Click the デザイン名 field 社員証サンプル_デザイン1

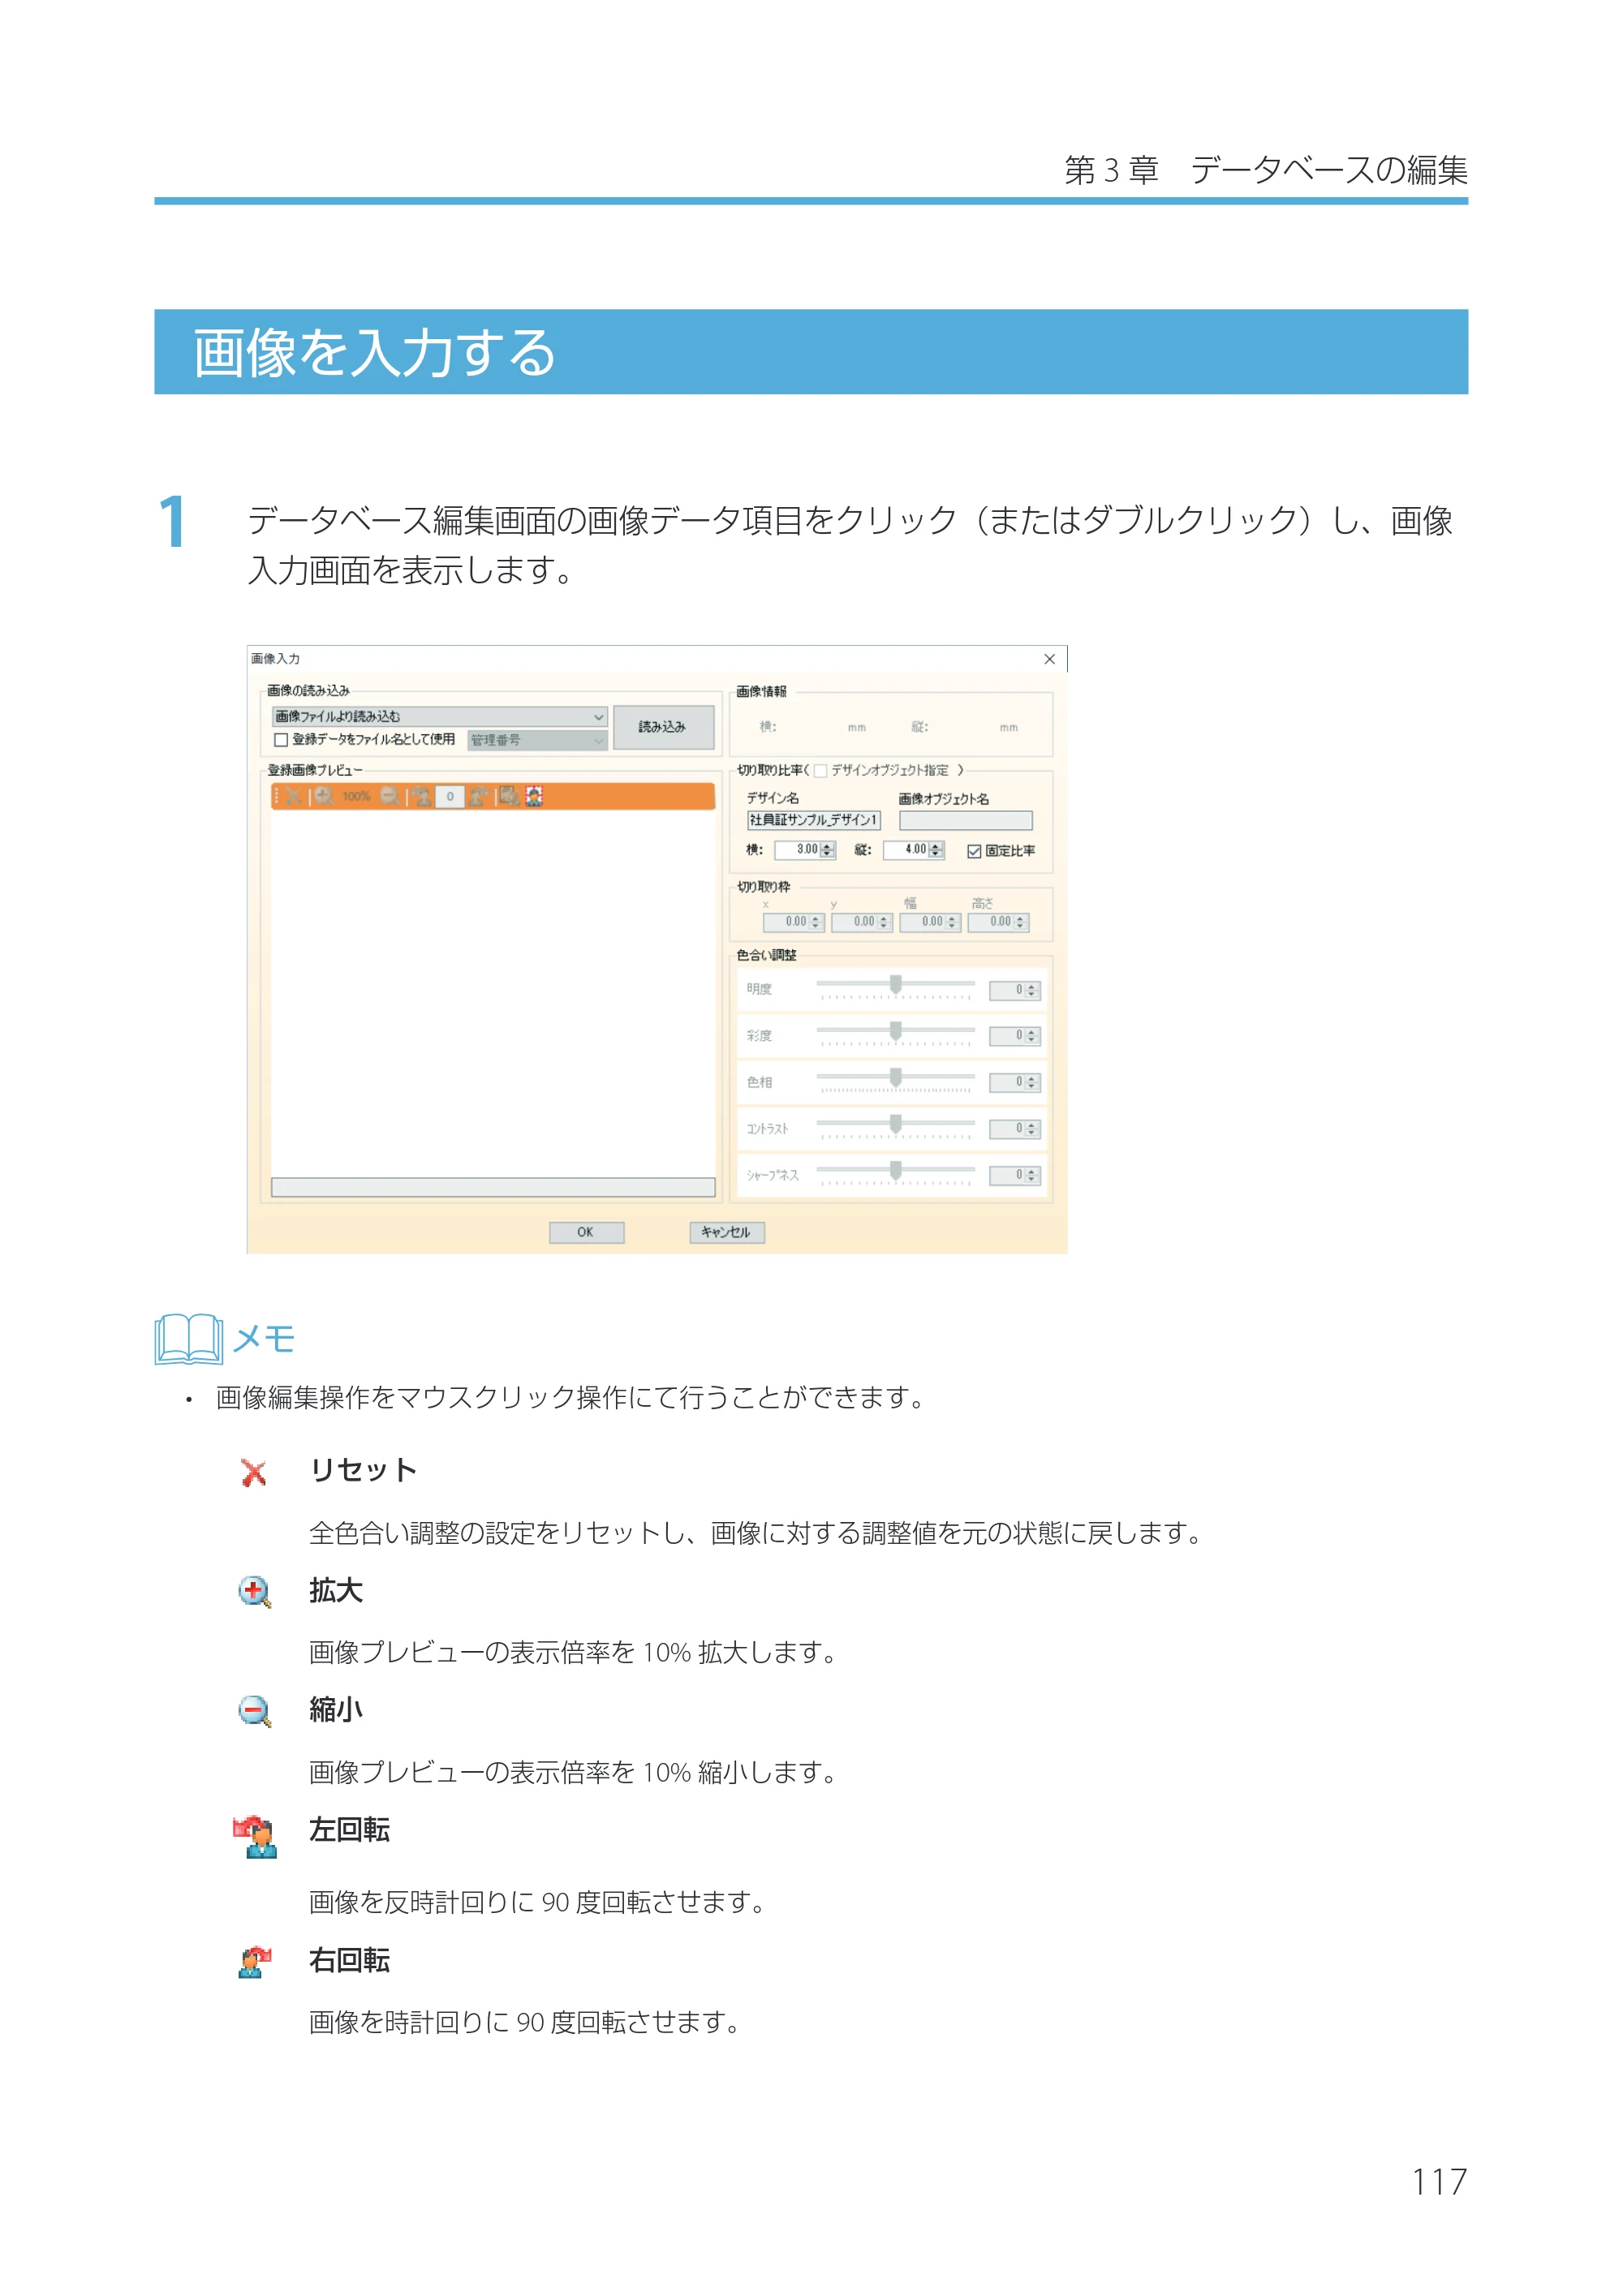pyautogui.click(x=814, y=820)
